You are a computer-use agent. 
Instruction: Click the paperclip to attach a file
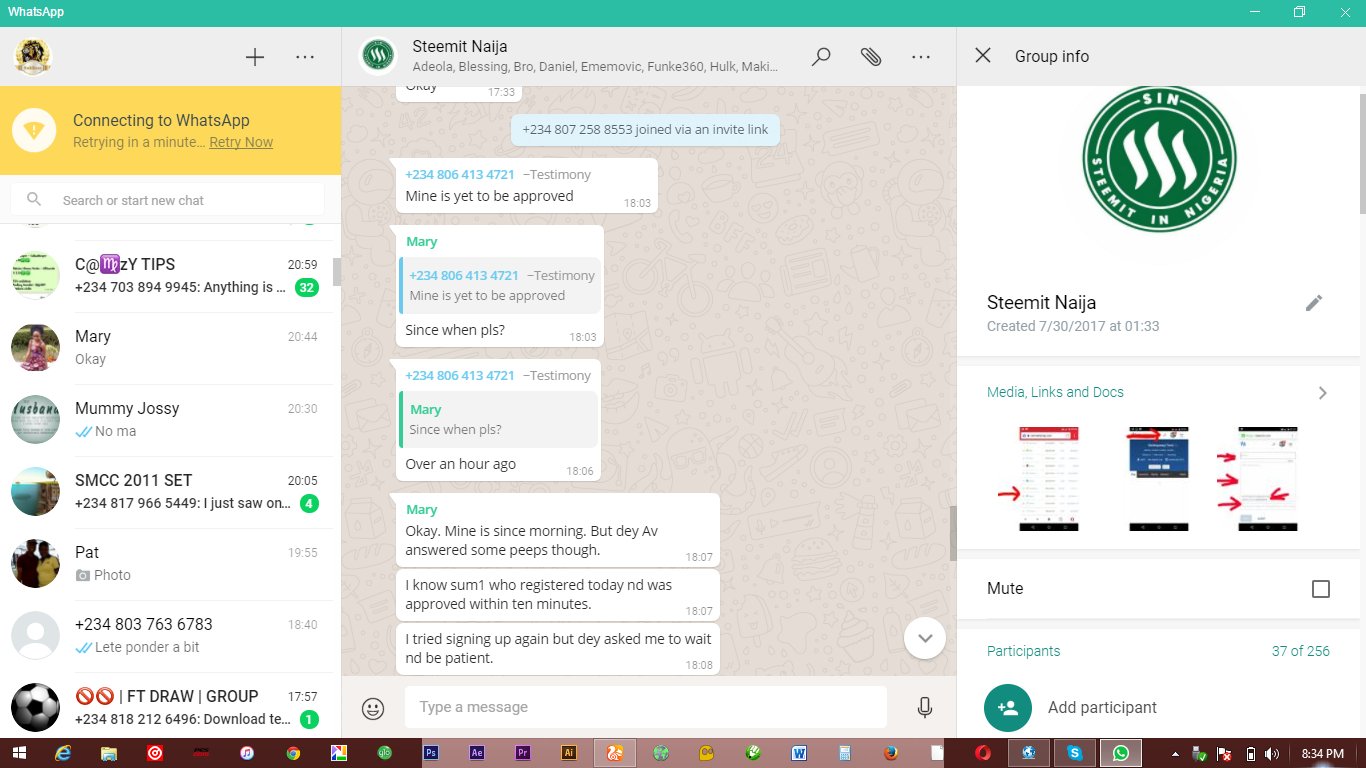pos(871,57)
